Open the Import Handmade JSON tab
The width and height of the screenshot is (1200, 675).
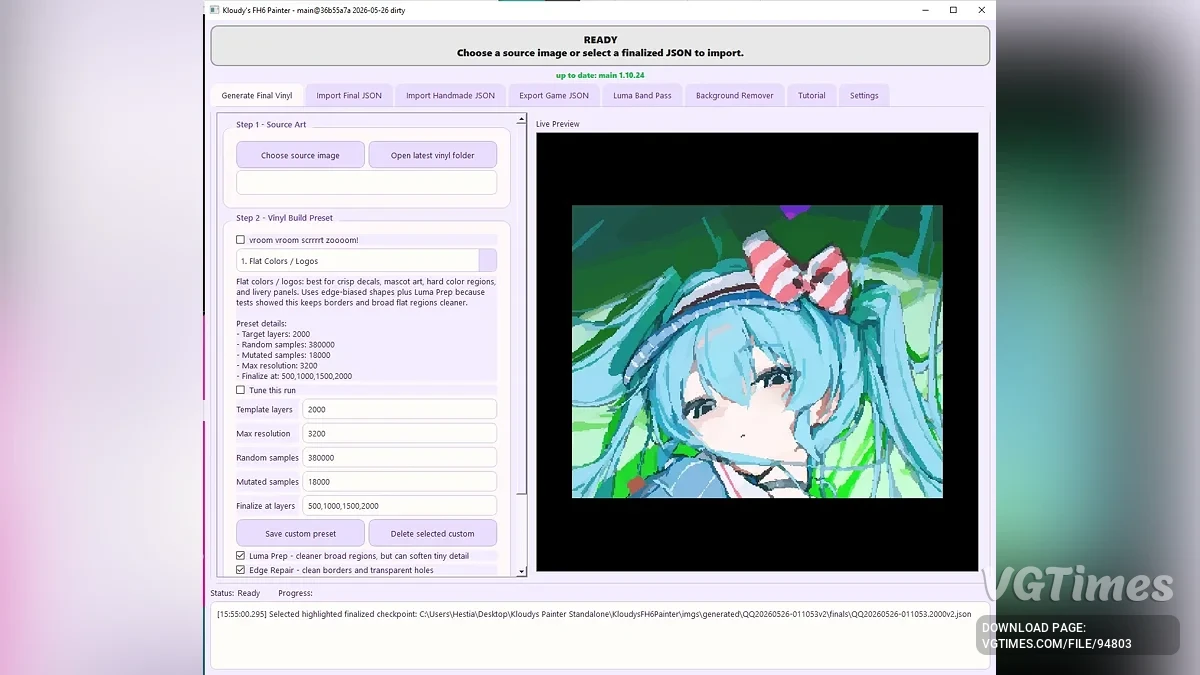(x=450, y=96)
